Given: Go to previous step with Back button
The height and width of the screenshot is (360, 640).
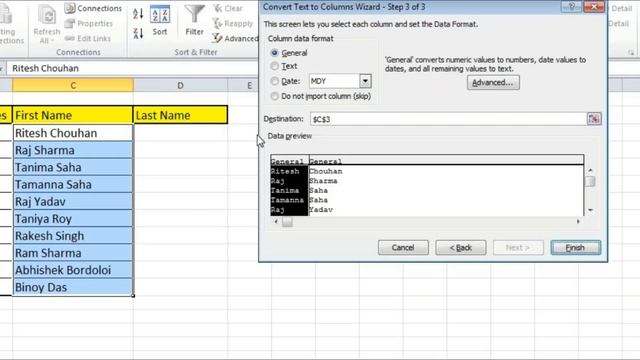Looking at the screenshot, I should (460, 247).
